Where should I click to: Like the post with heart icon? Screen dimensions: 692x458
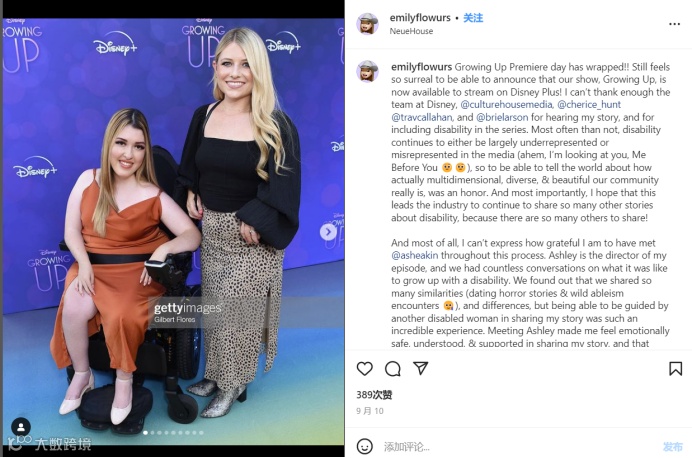pos(365,368)
